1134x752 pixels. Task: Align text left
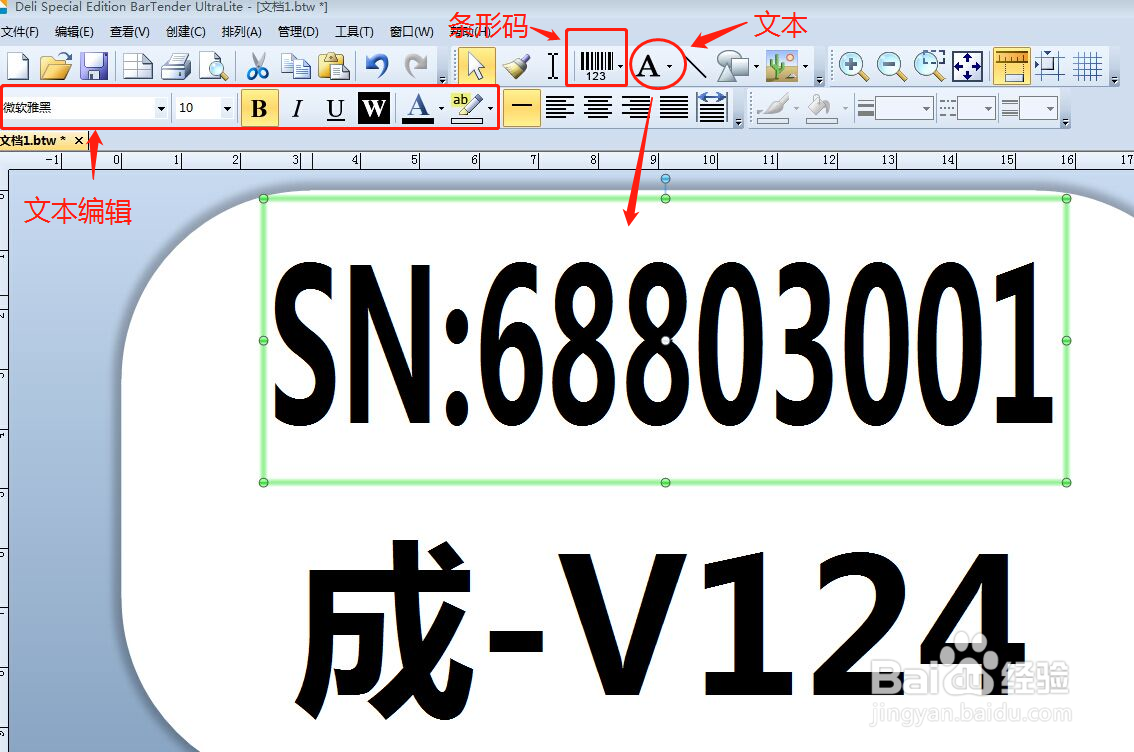click(x=560, y=108)
